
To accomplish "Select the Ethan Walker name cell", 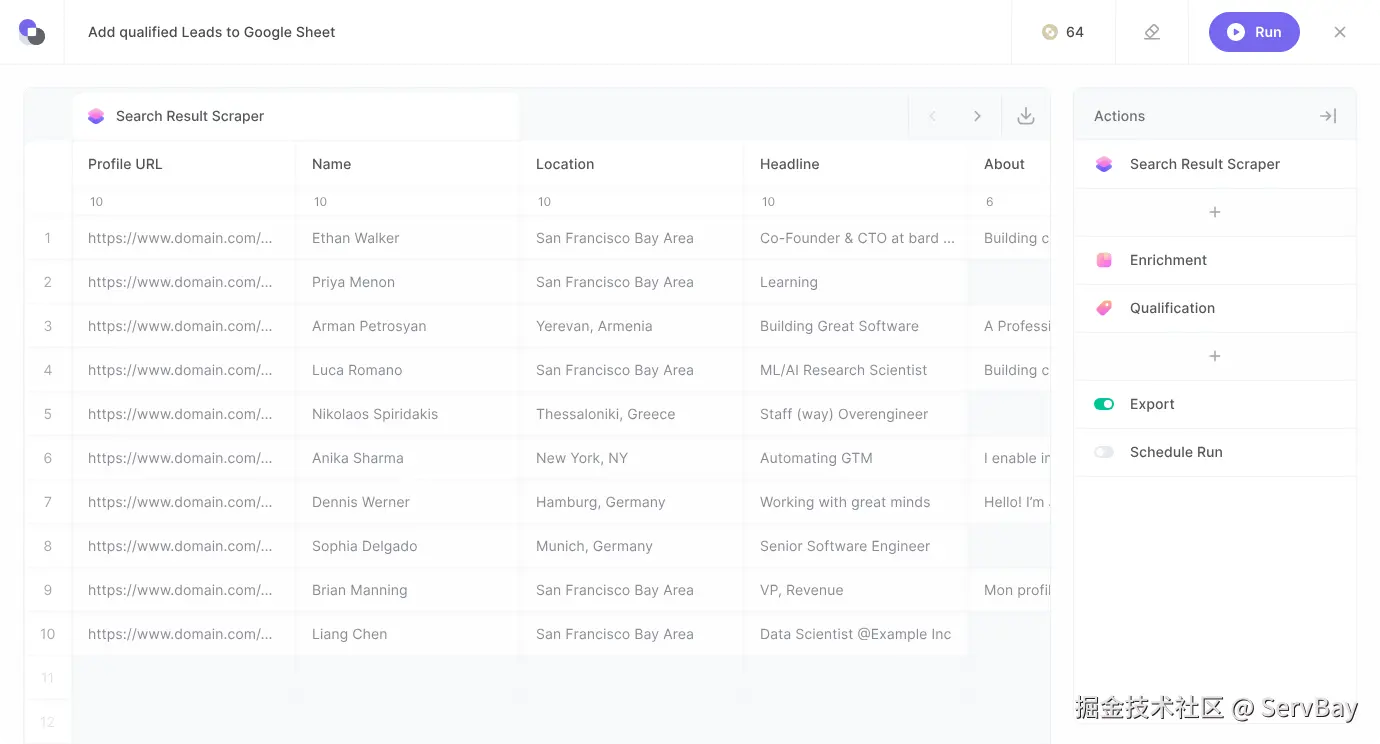I will point(408,238).
